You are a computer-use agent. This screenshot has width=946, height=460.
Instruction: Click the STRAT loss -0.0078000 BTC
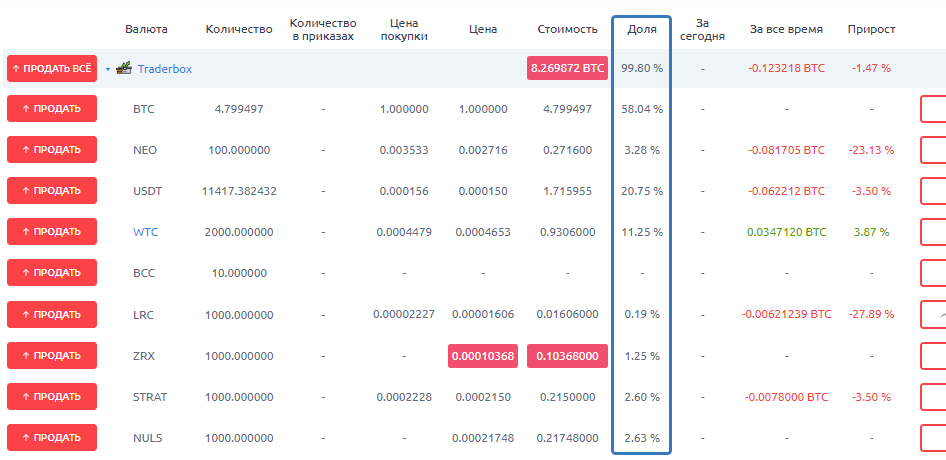point(786,397)
